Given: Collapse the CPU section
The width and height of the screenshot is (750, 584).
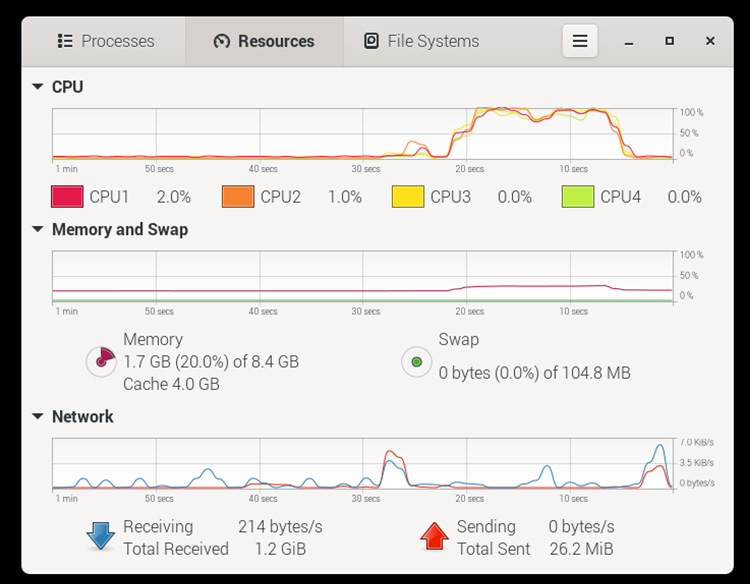Looking at the screenshot, I should (37, 87).
